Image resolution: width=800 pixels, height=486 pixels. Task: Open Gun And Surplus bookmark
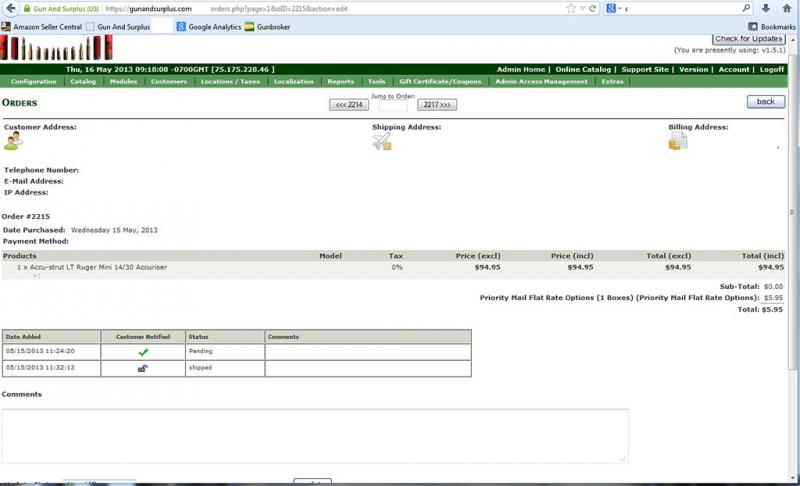[118, 27]
